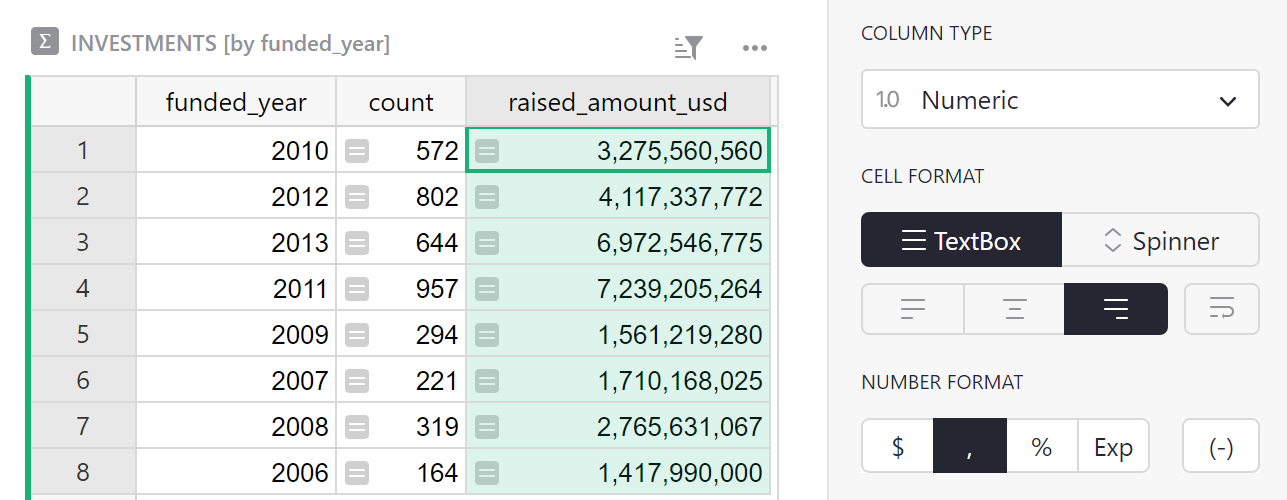Click formula icon in count row 1

pyautogui.click(x=357, y=151)
